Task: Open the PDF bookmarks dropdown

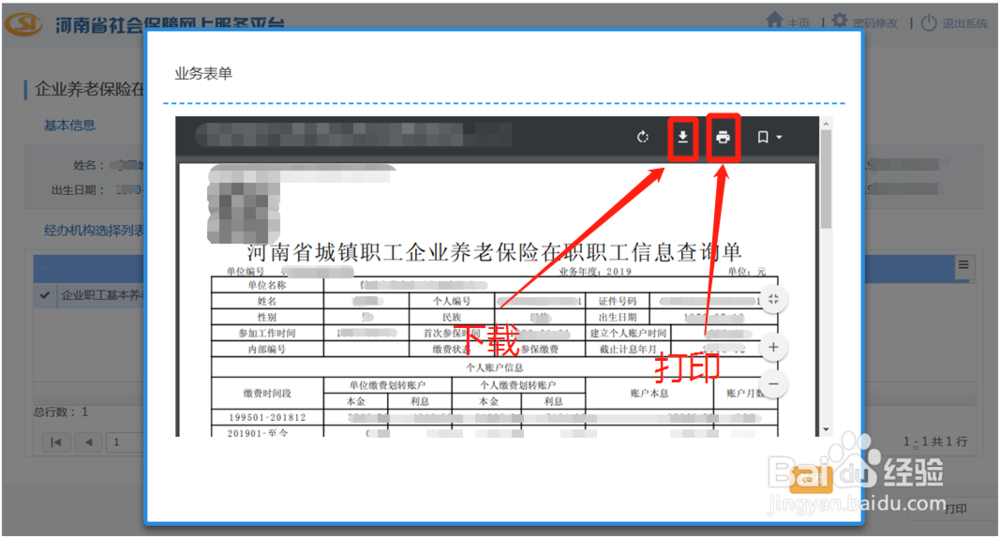Action: click(769, 137)
